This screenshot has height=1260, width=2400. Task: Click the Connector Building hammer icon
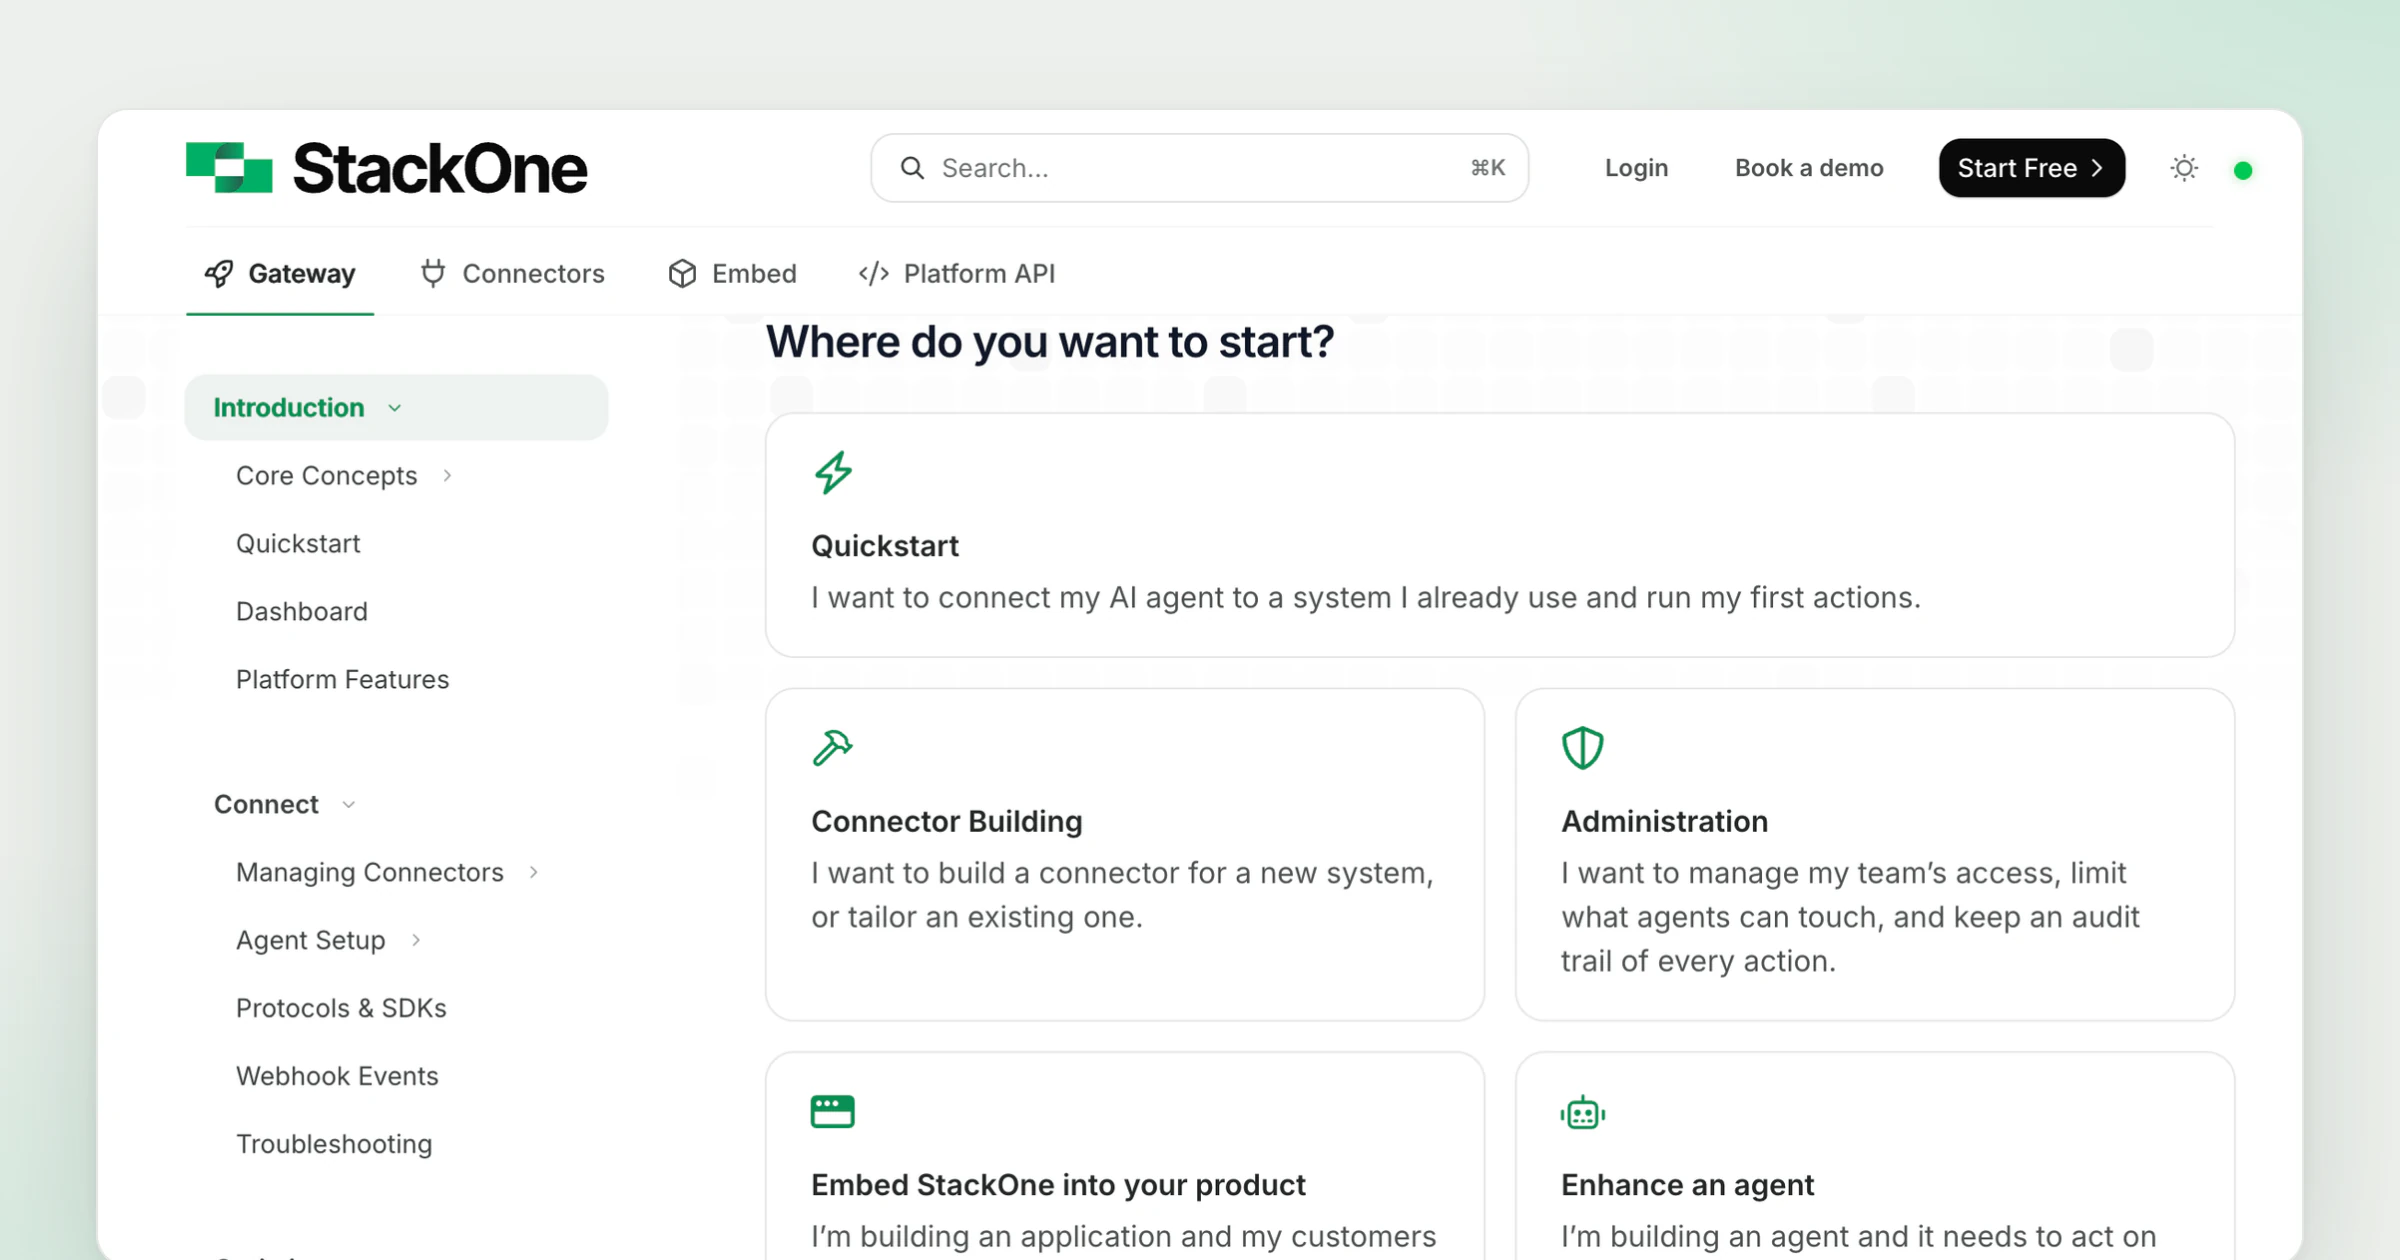pyautogui.click(x=832, y=748)
